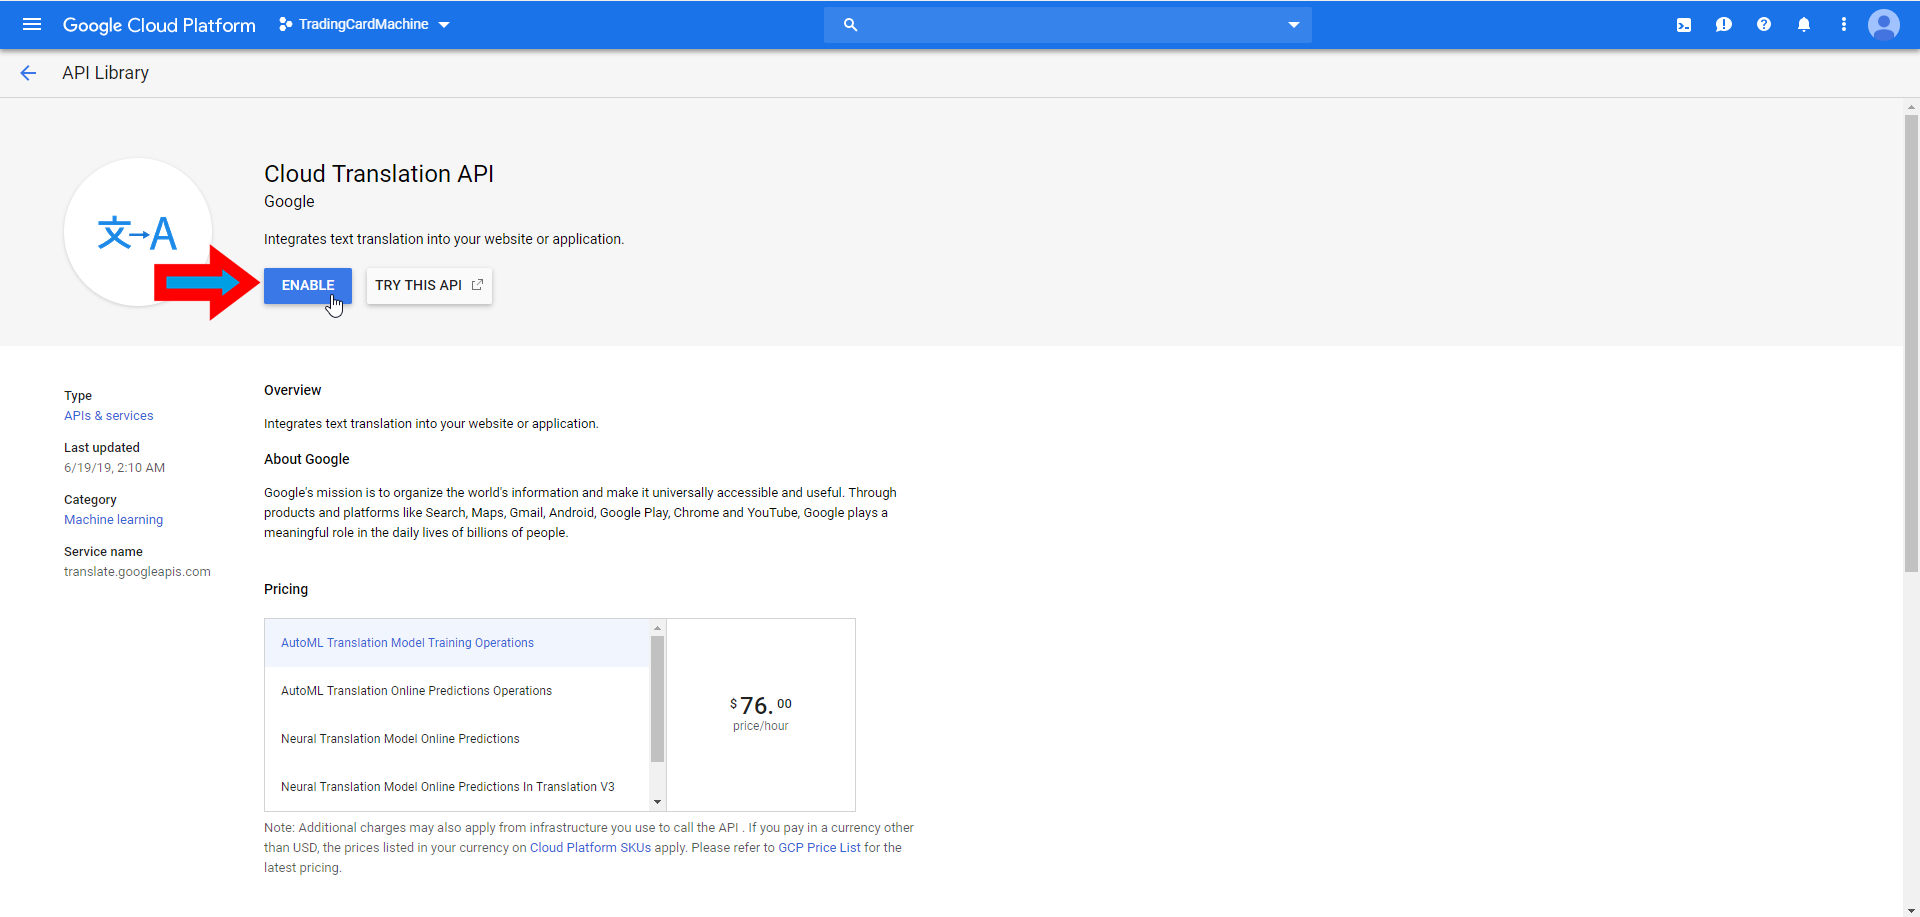Activate Cloud Shell icon in the top bar
Image resolution: width=1920 pixels, height=917 pixels.
tap(1684, 25)
